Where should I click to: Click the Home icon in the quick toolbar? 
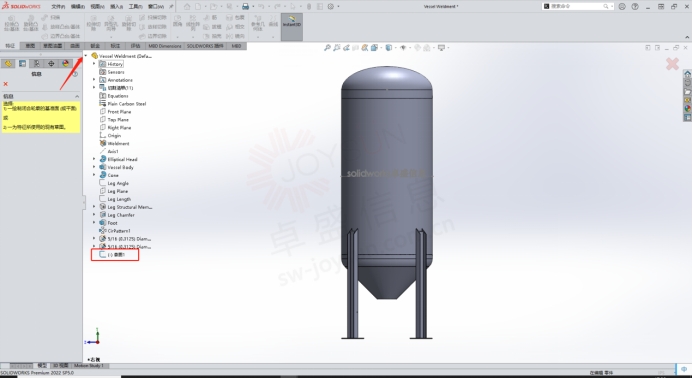point(187,6)
